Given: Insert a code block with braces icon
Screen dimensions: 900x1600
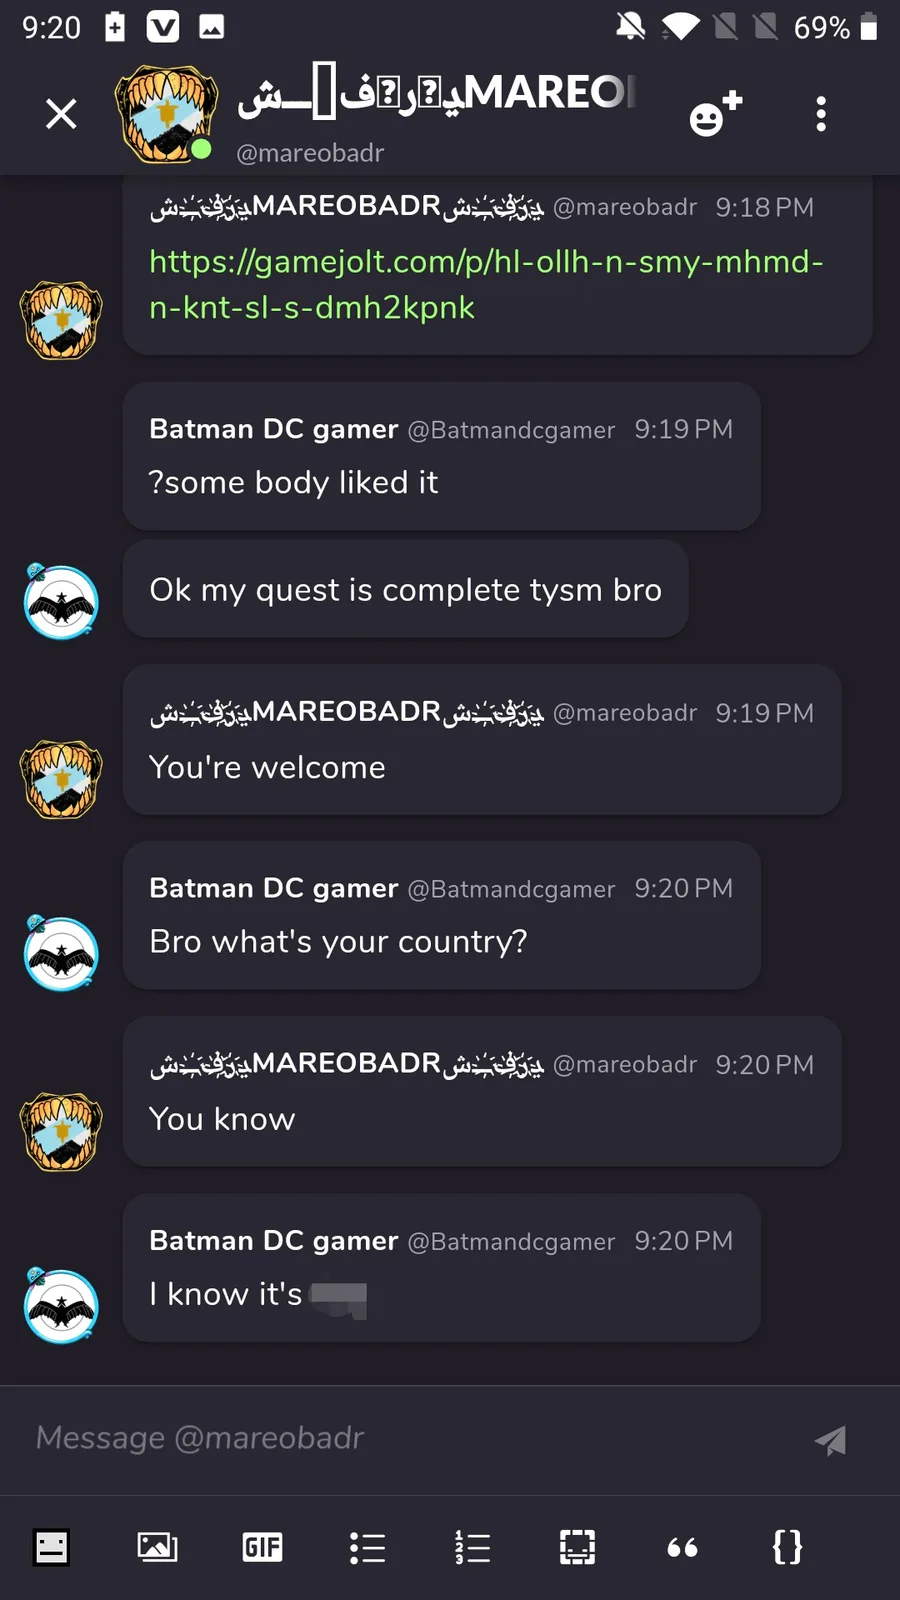Looking at the screenshot, I should (x=787, y=1547).
